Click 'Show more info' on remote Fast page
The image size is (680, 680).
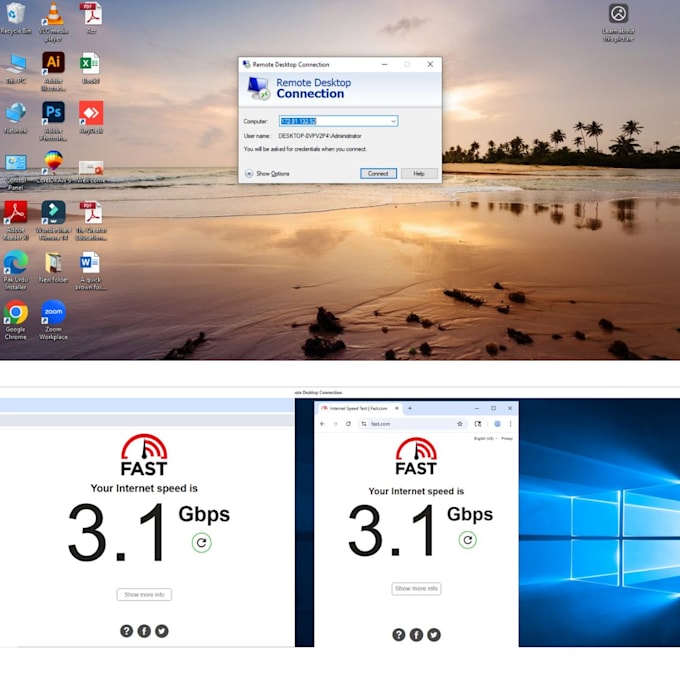[416, 588]
